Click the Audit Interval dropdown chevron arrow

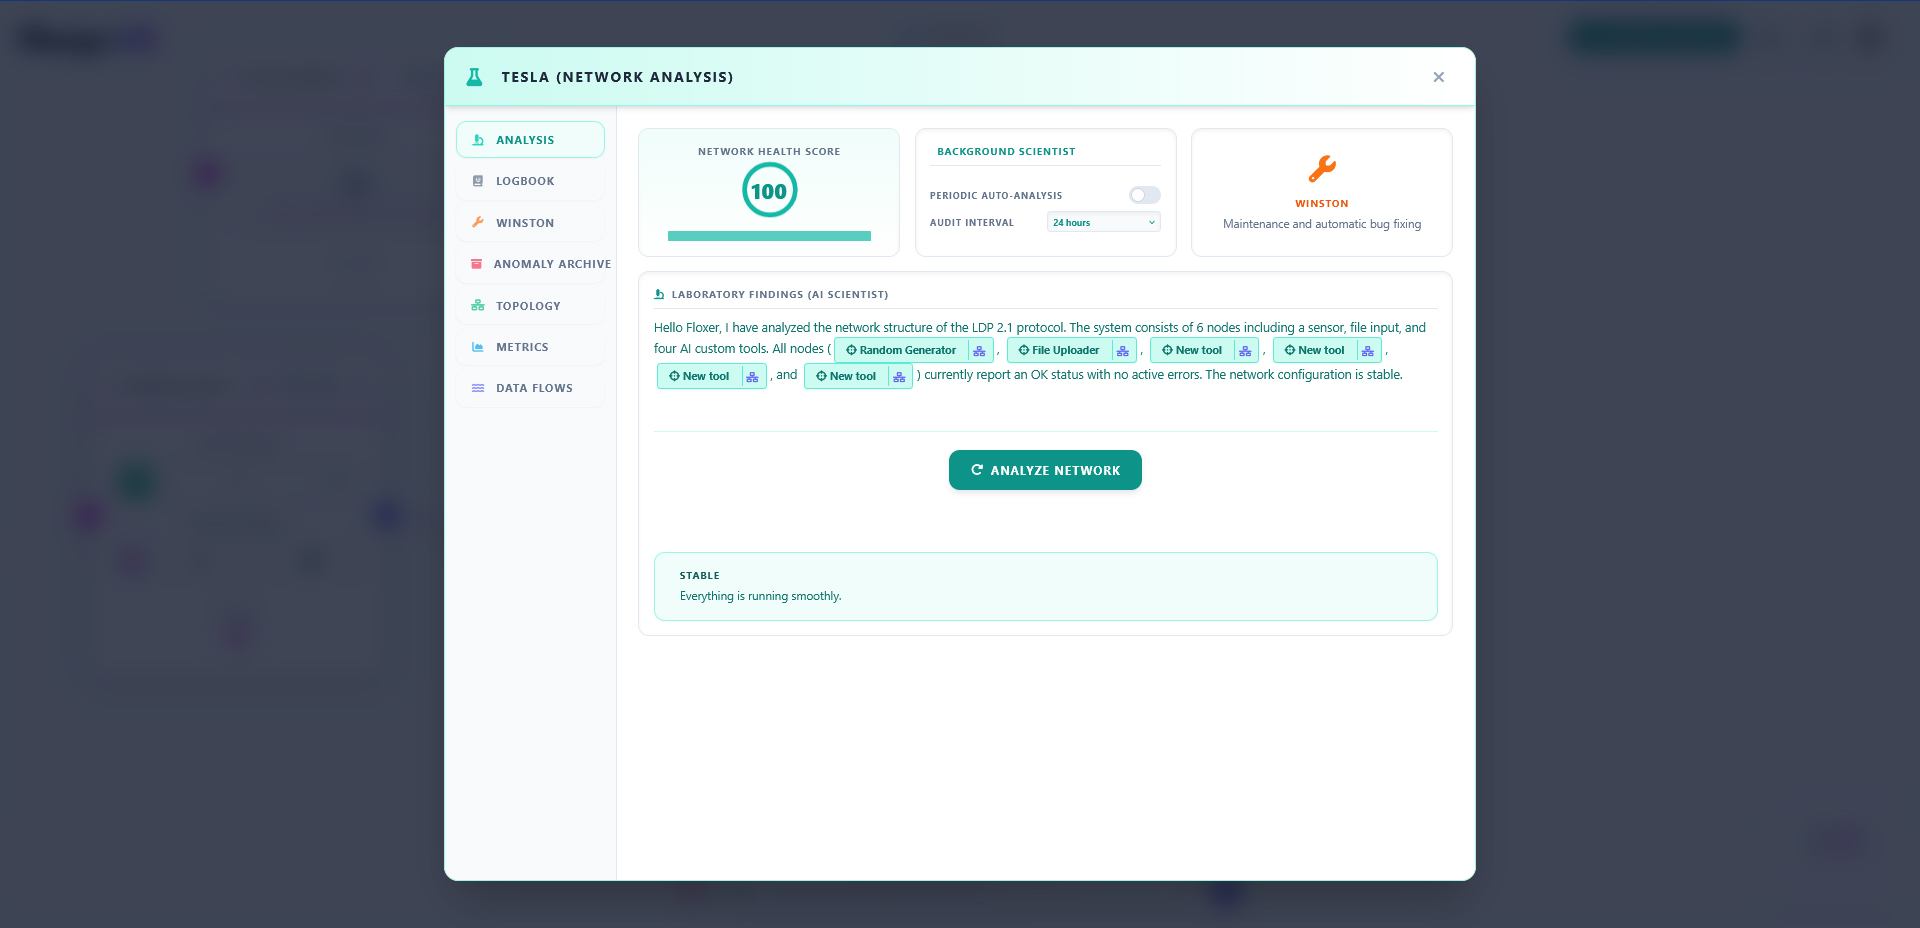point(1151,223)
